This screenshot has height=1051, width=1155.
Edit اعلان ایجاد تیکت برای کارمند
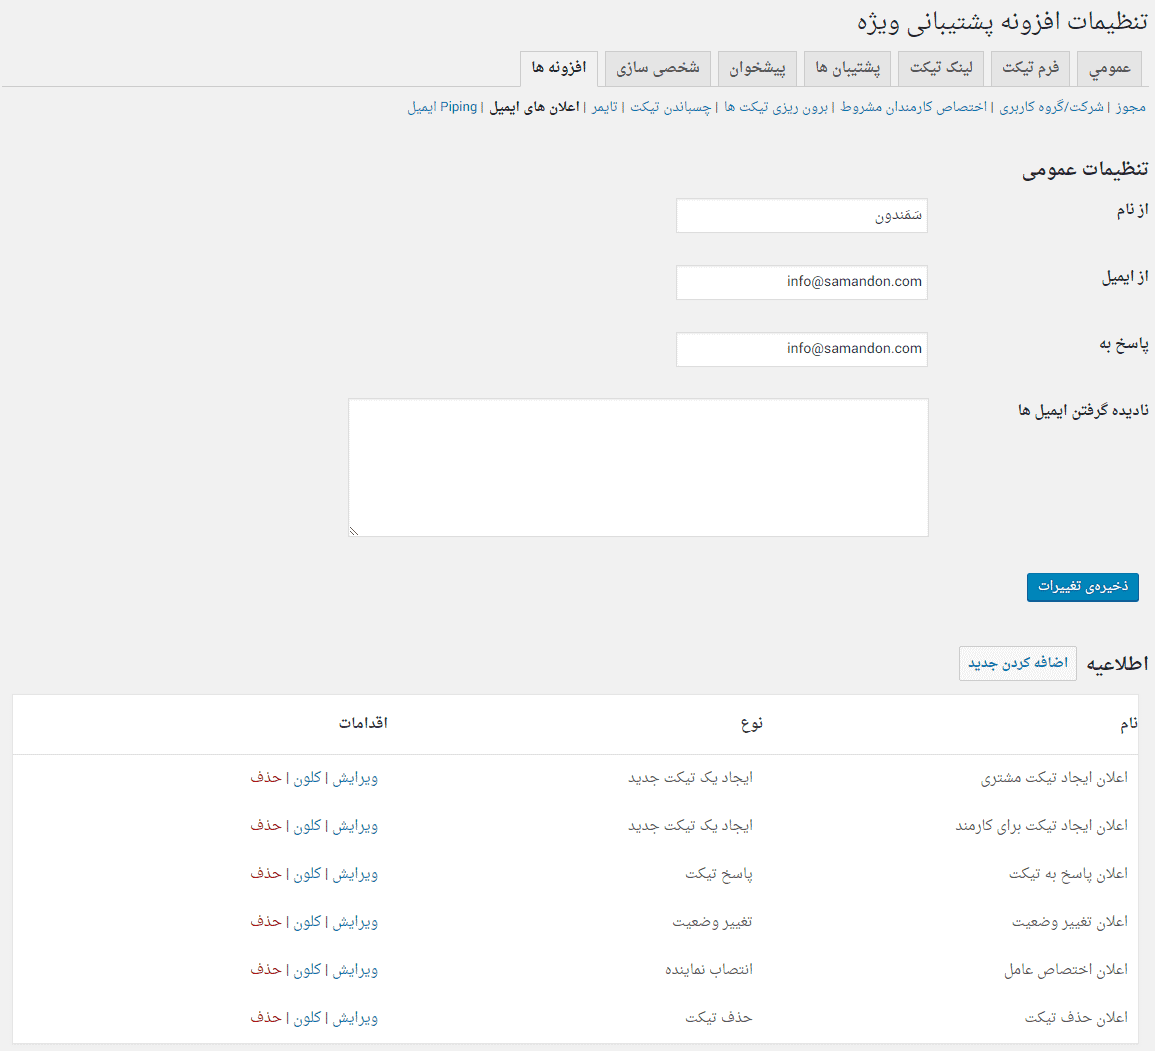(355, 826)
